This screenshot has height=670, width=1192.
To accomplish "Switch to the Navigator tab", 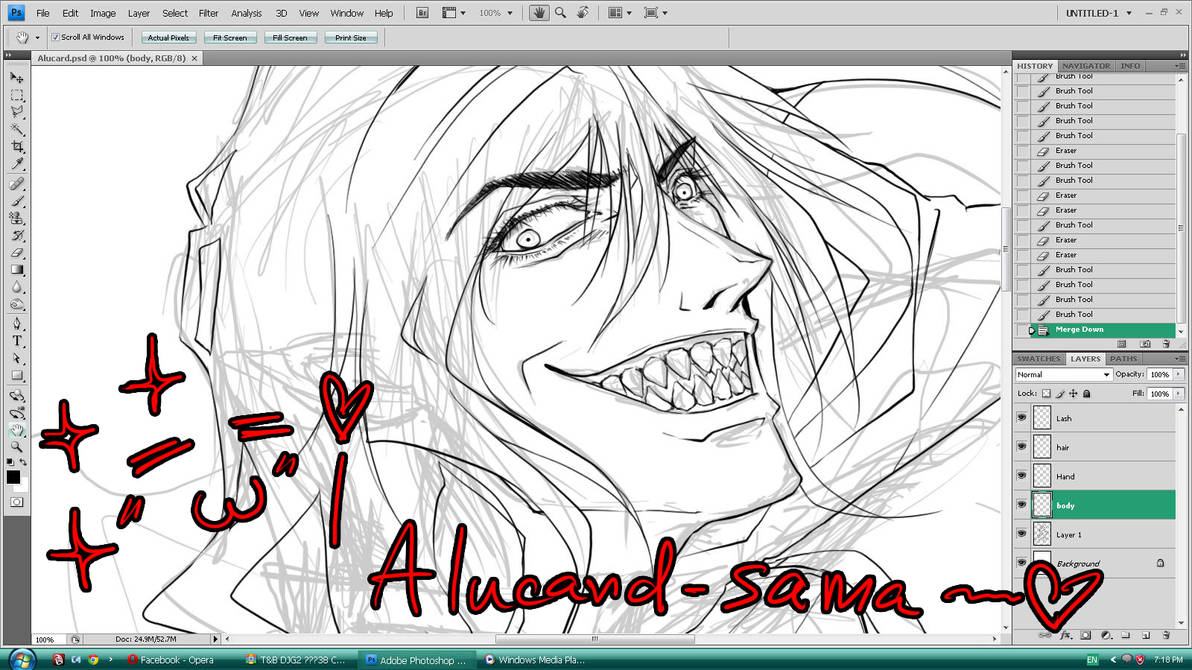I will pos(1086,66).
